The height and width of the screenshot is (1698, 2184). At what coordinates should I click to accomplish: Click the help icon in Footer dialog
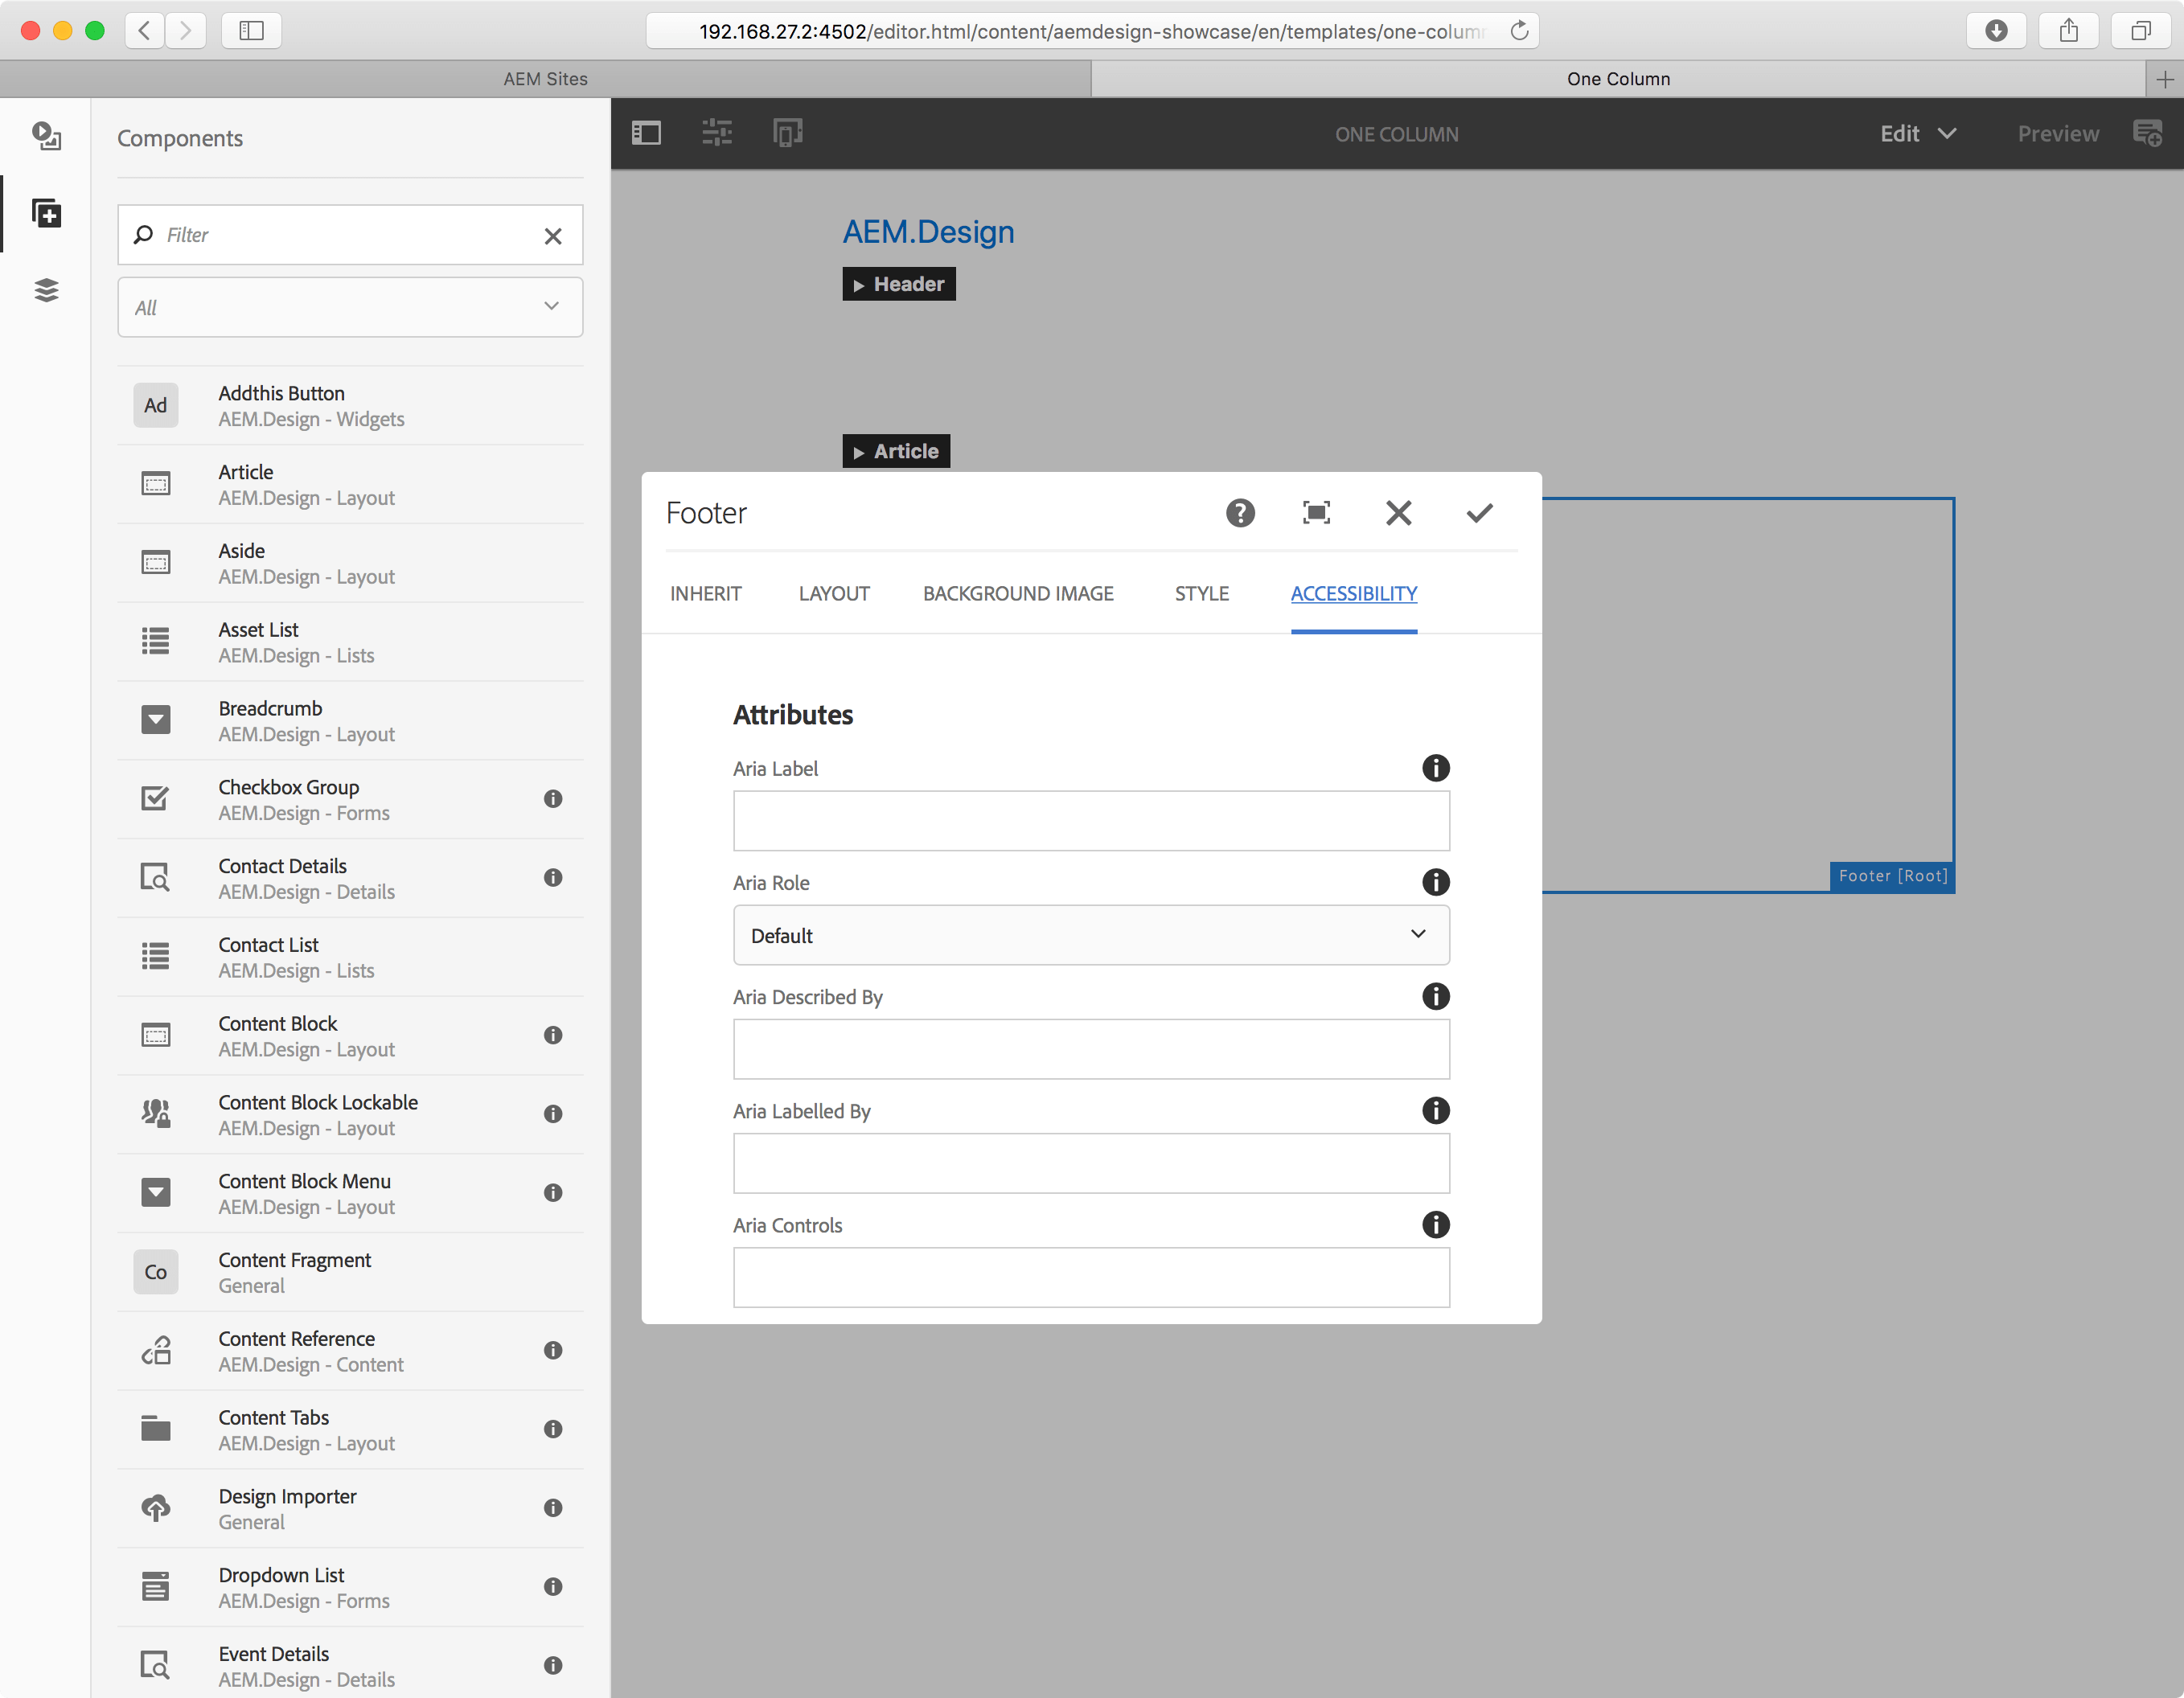[1240, 513]
